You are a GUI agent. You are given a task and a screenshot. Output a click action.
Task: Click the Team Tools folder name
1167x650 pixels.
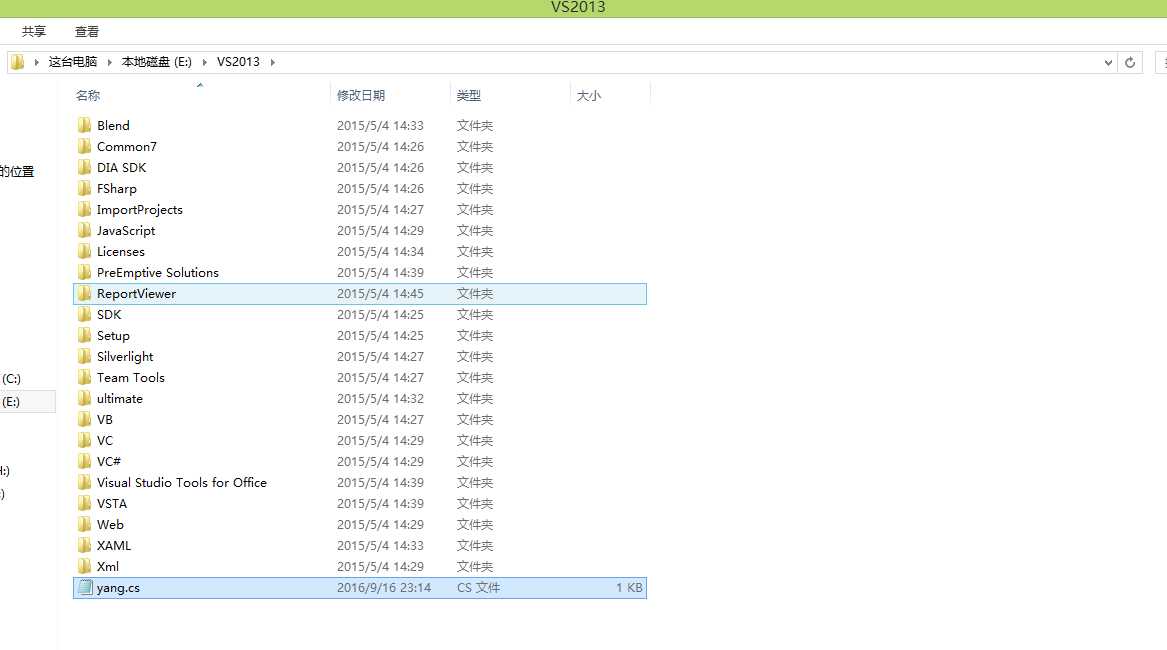pyautogui.click(x=131, y=377)
